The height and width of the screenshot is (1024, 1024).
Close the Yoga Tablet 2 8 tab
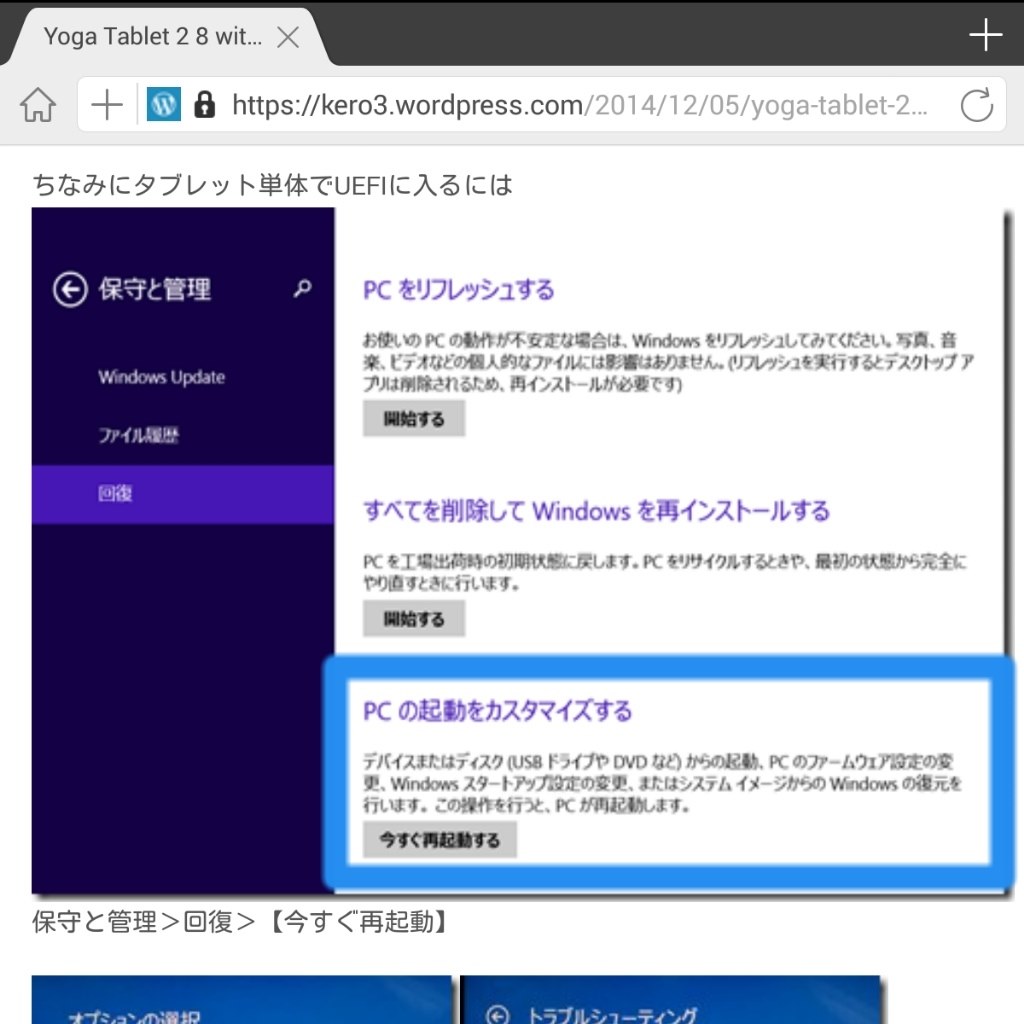pos(287,37)
